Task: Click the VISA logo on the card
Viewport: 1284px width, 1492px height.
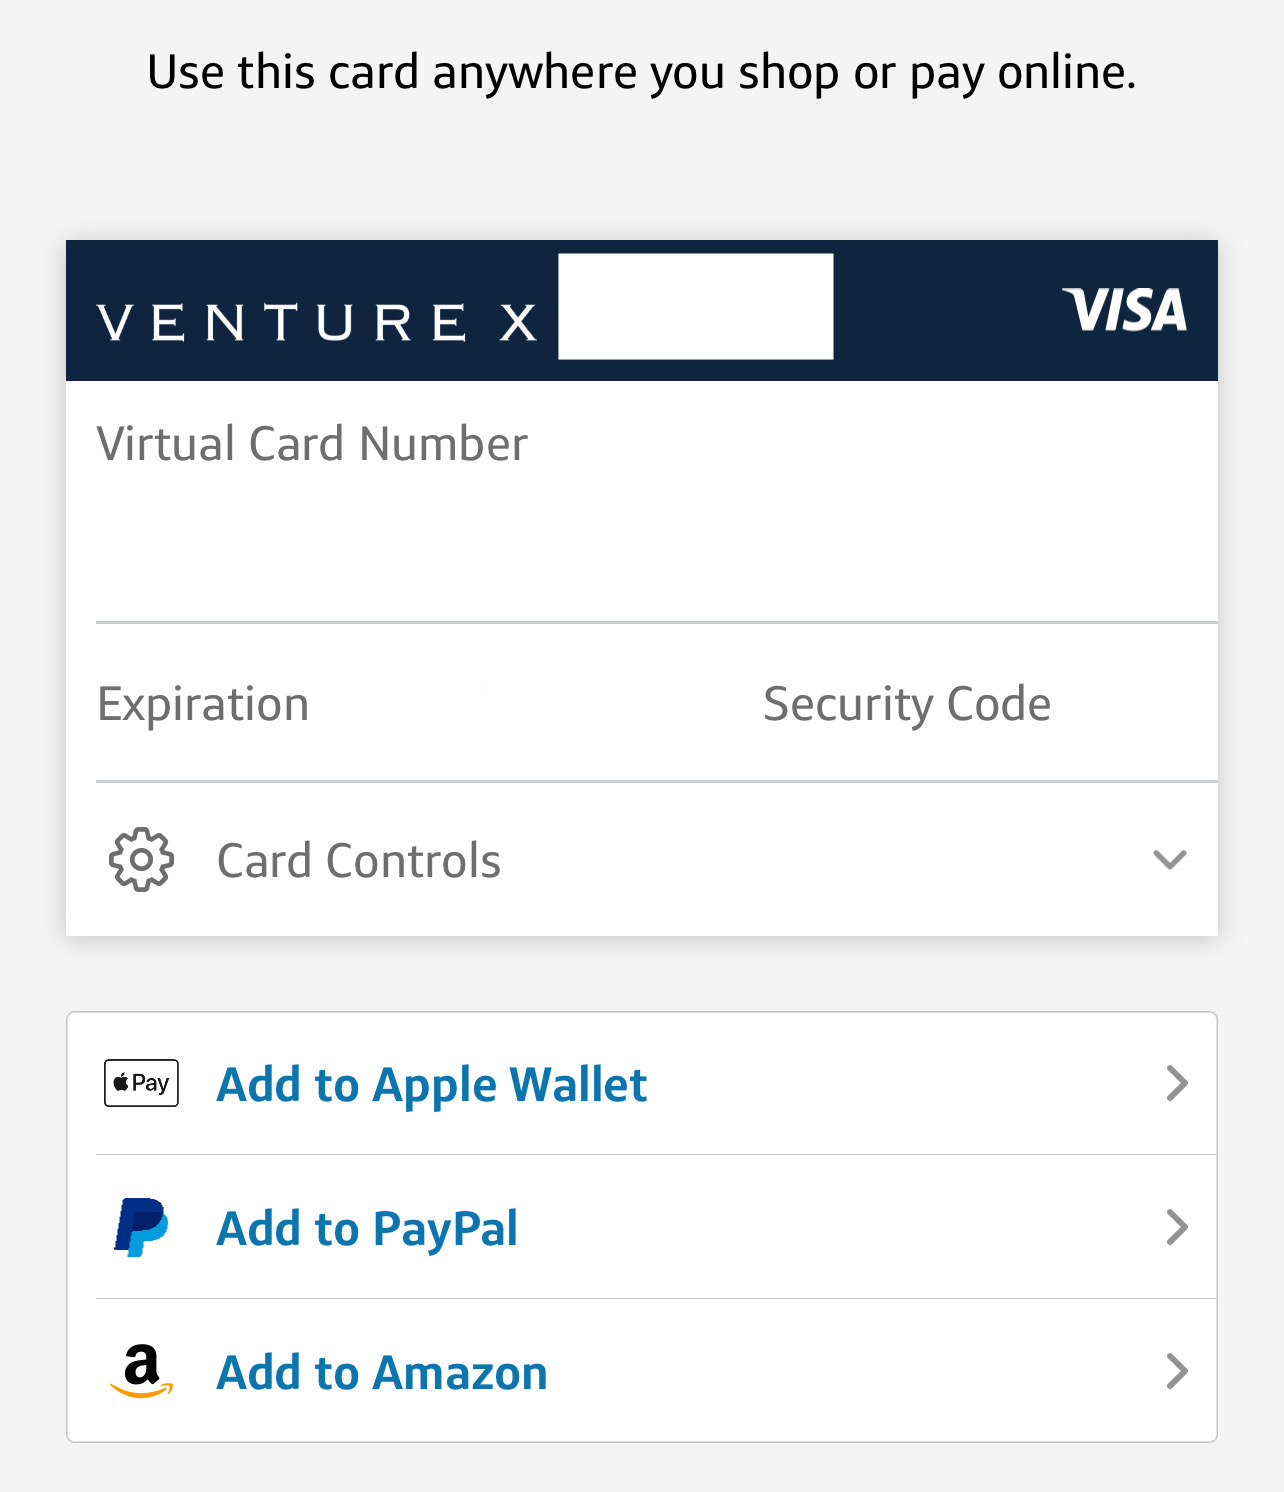Action: point(1124,310)
